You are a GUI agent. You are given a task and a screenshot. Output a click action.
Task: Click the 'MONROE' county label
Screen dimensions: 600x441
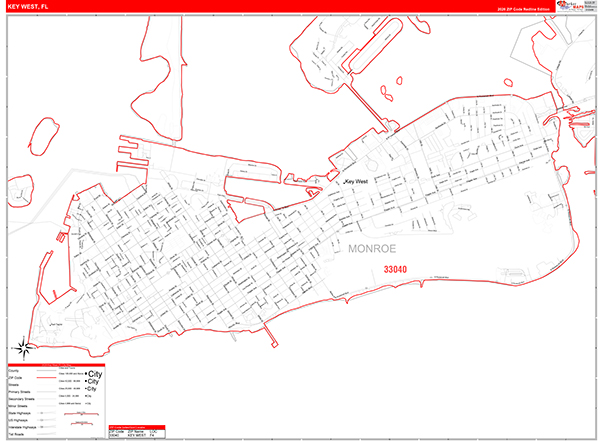click(x=372, y=249)
